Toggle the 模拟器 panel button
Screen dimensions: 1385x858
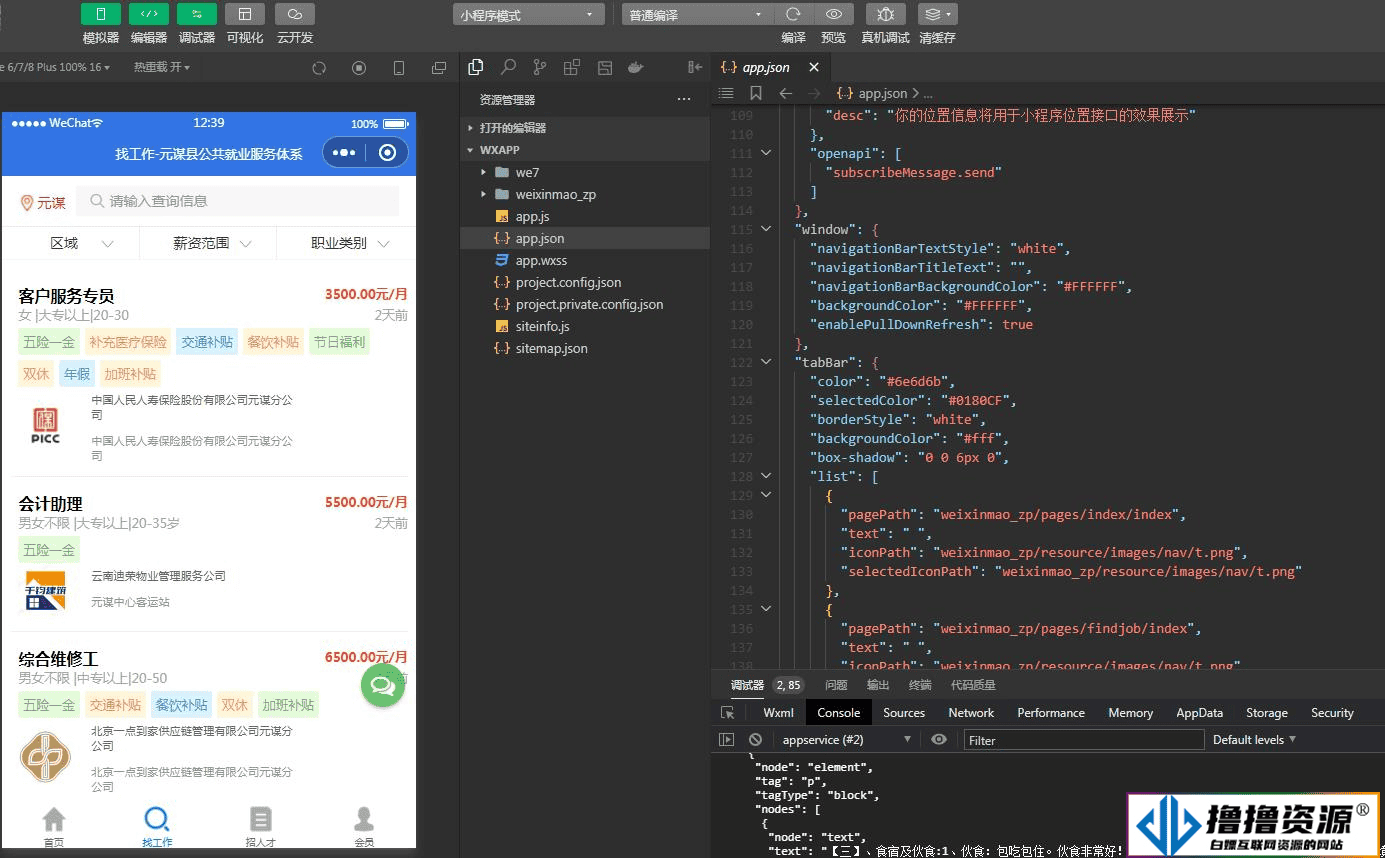tap(101, 14)
